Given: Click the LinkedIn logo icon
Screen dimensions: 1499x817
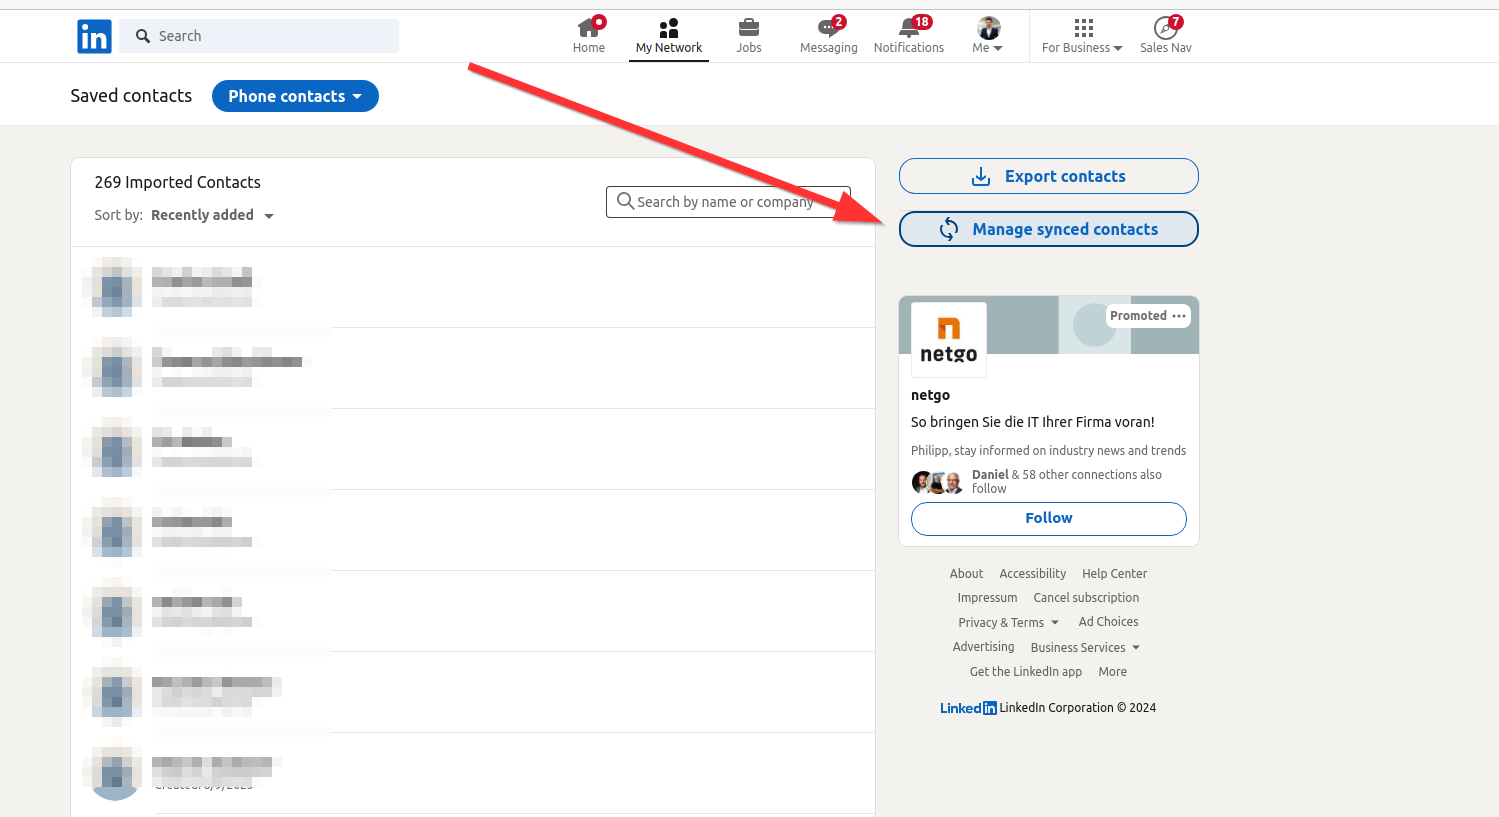Looking at the screenshot, I should 94,37.
